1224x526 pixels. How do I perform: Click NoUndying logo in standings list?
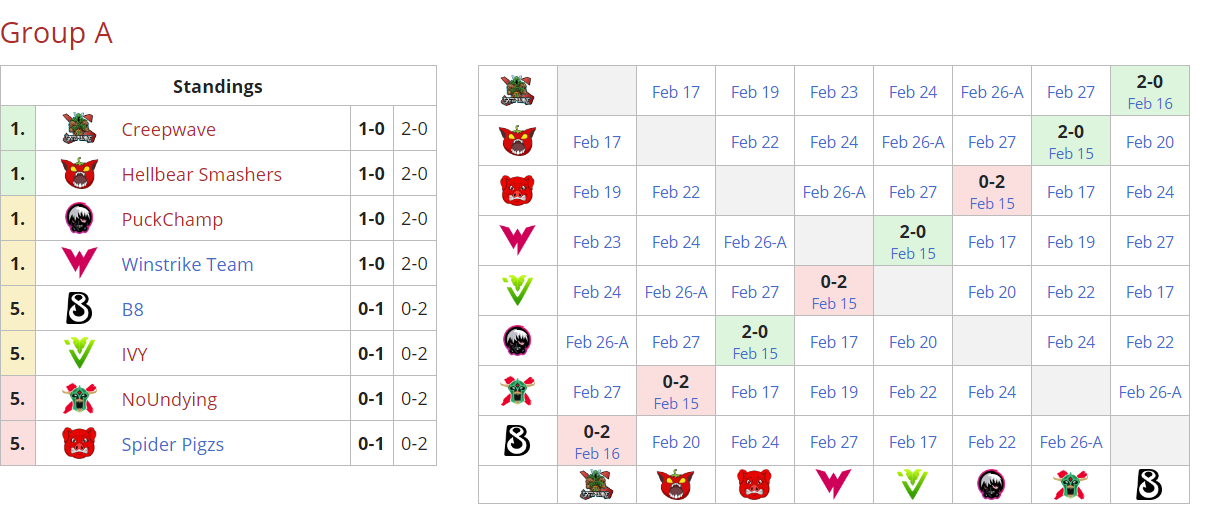coord(78,399)
